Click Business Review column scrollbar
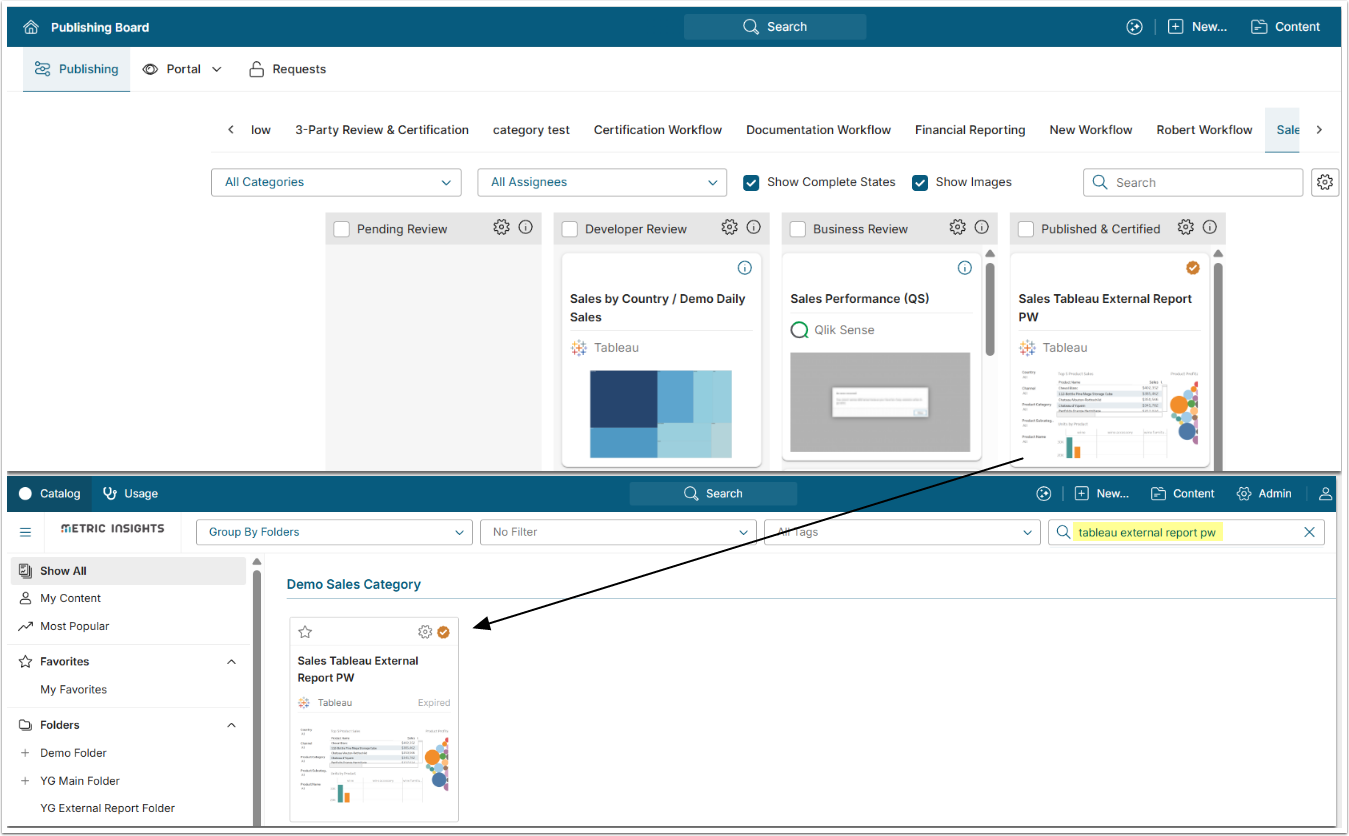 coord(991,308)
